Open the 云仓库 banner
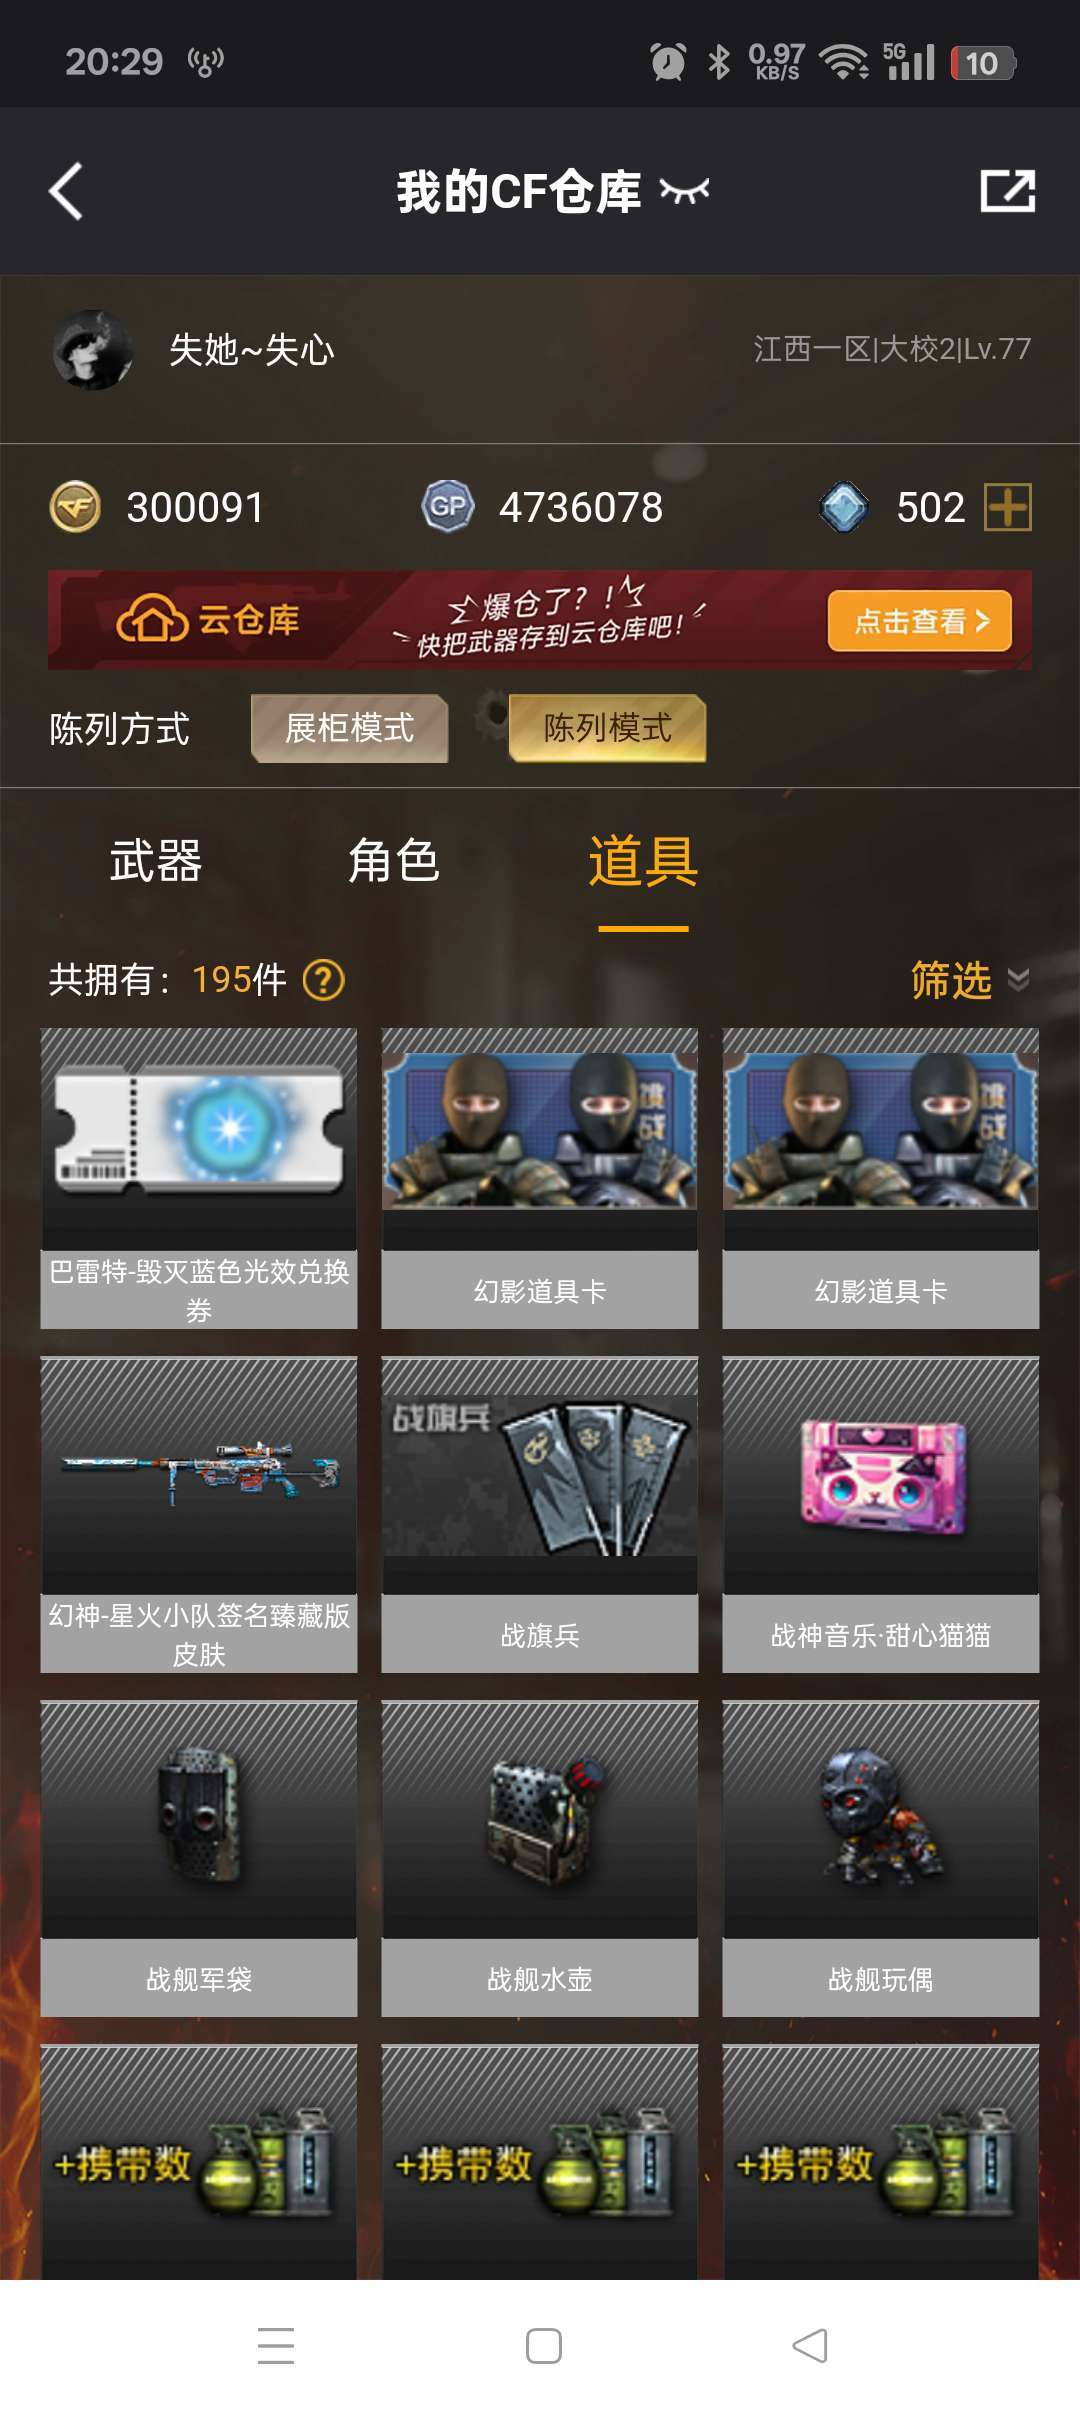Screen dimensions: 1080x2412 540,620
